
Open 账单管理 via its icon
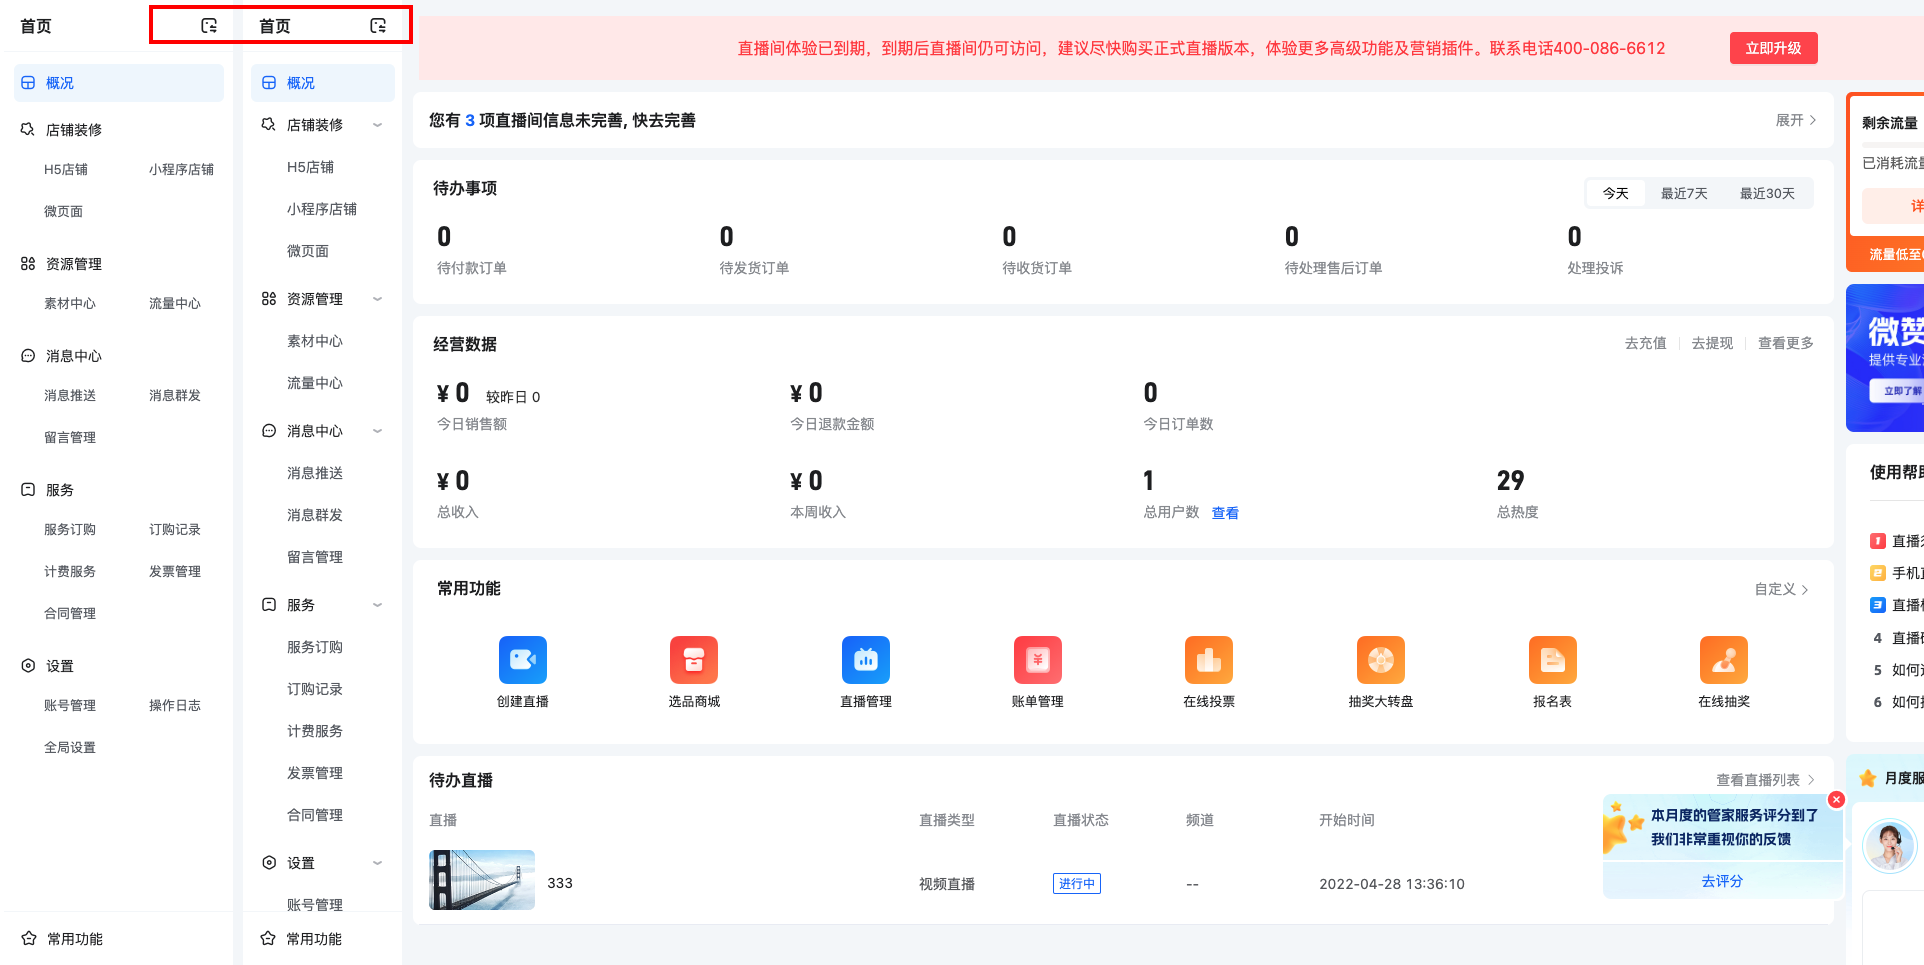point(1037,660)
